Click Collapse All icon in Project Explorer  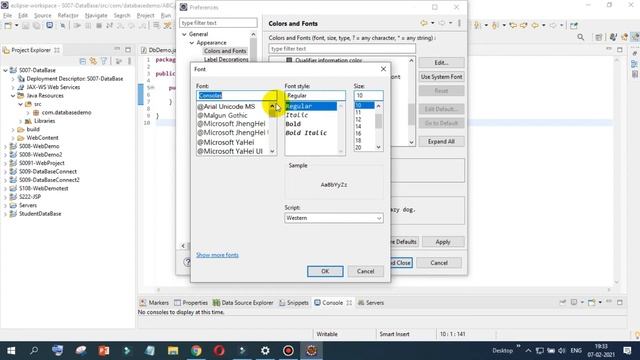click(x=83, y=61)
